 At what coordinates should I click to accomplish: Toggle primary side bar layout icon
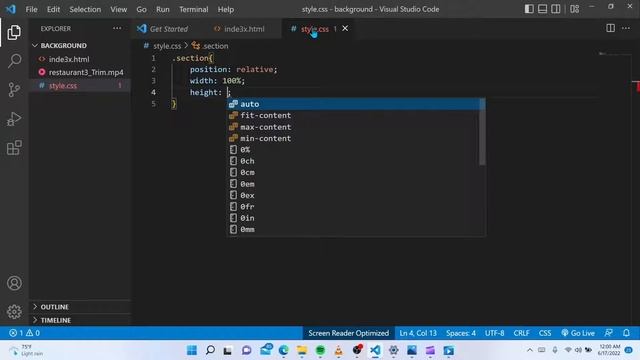click(529, 9)
